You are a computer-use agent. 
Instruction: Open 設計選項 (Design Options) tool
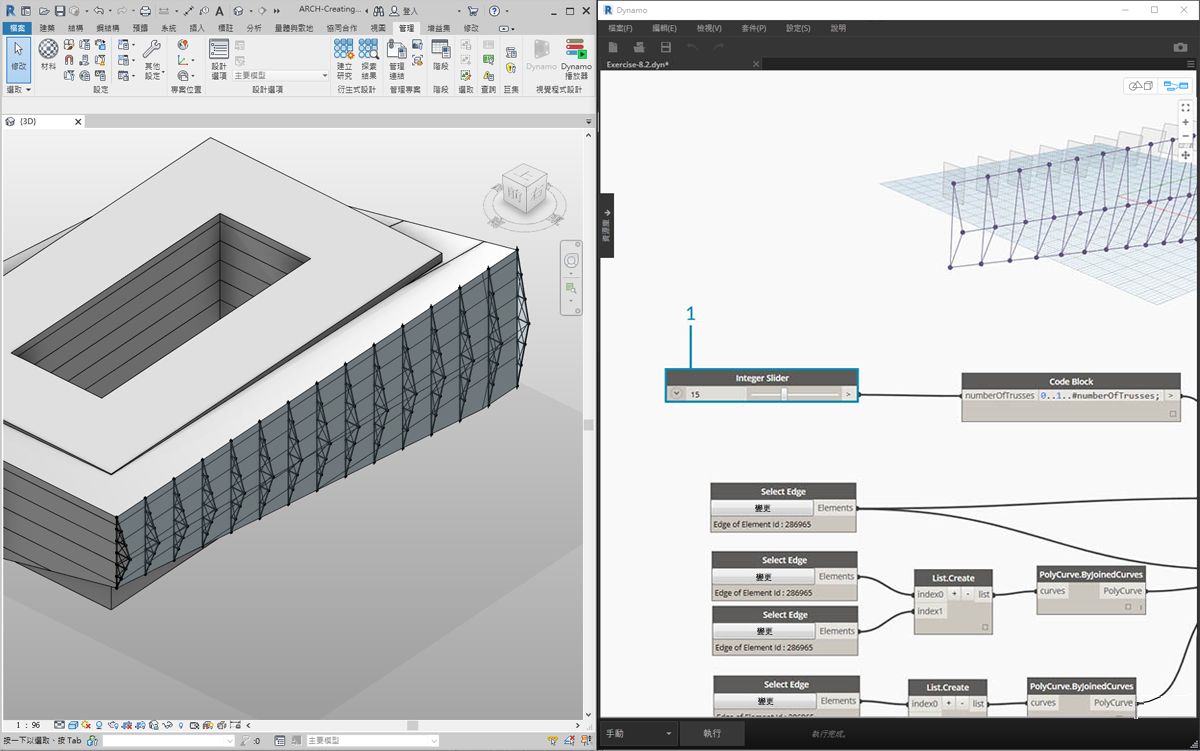point(219,60)
